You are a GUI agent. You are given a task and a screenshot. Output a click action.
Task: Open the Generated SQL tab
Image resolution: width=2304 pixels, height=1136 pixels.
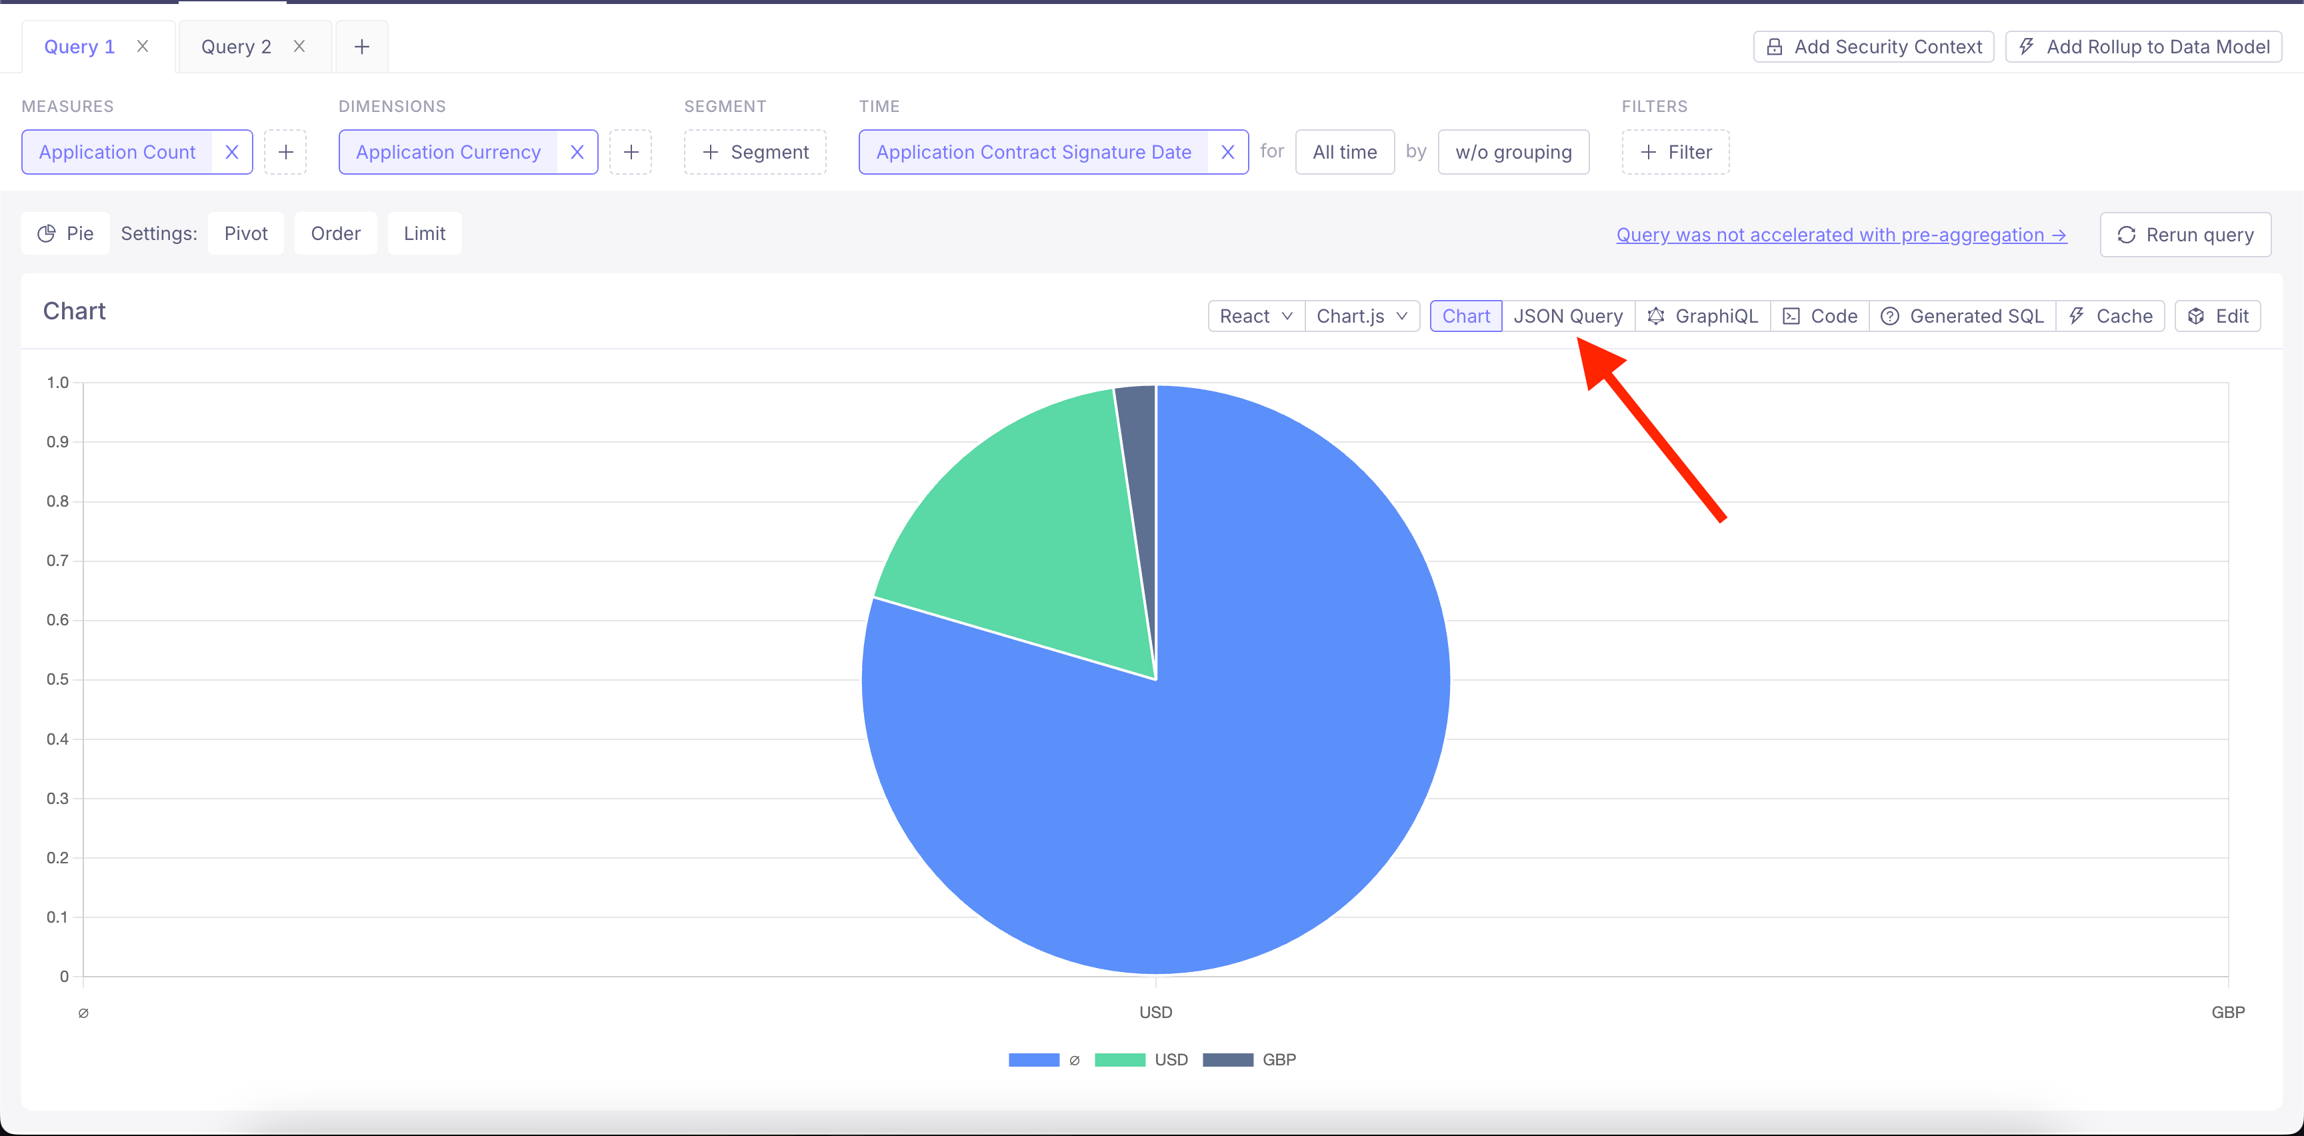point(1962,316)
